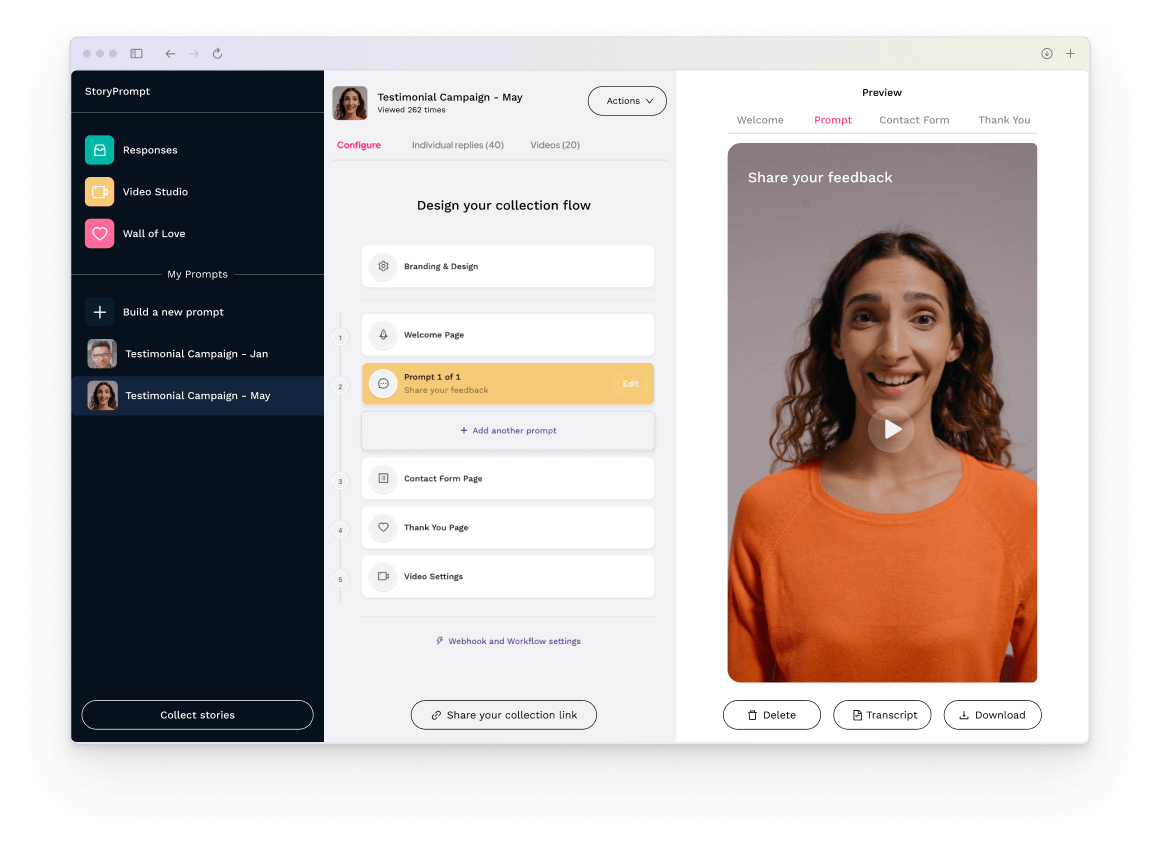
Task: Click the campaign header avatar thumbnail
Action: [x=350, y=103]
